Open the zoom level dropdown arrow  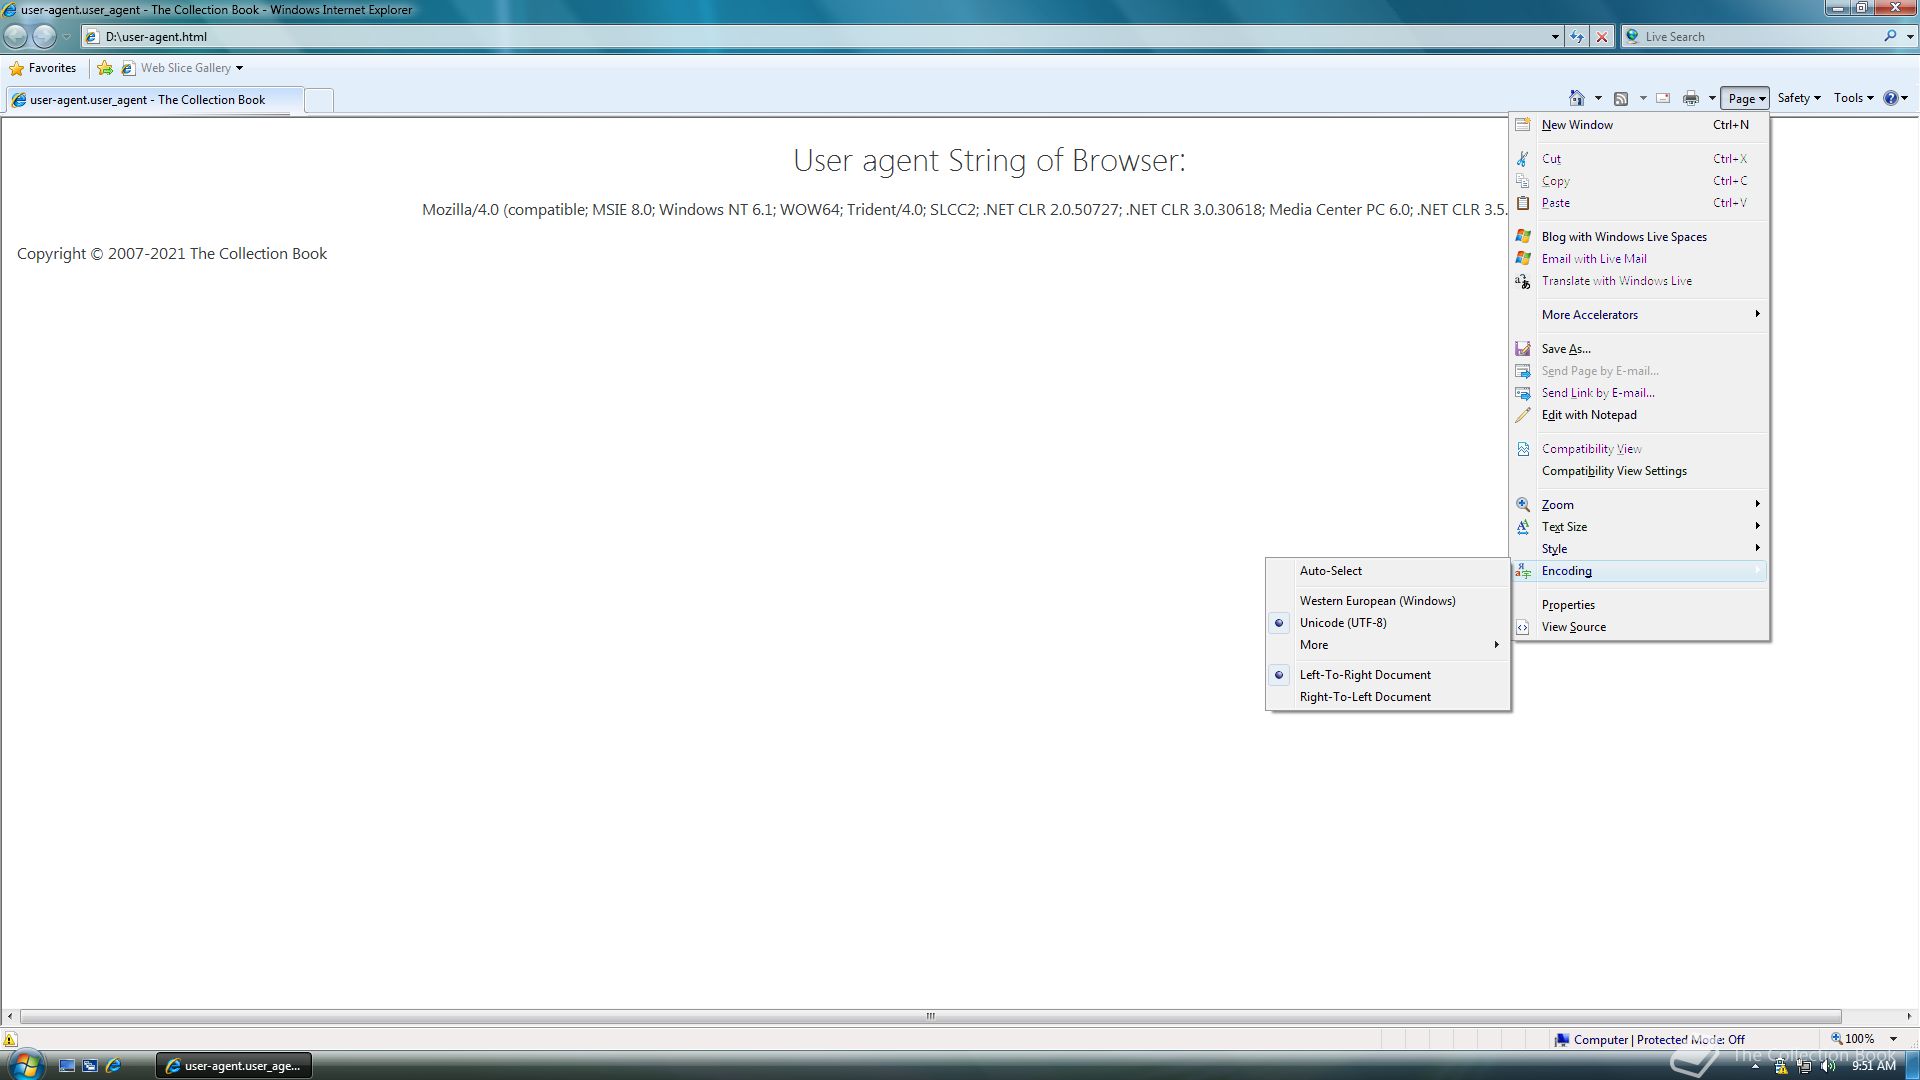(1893, 1039)
